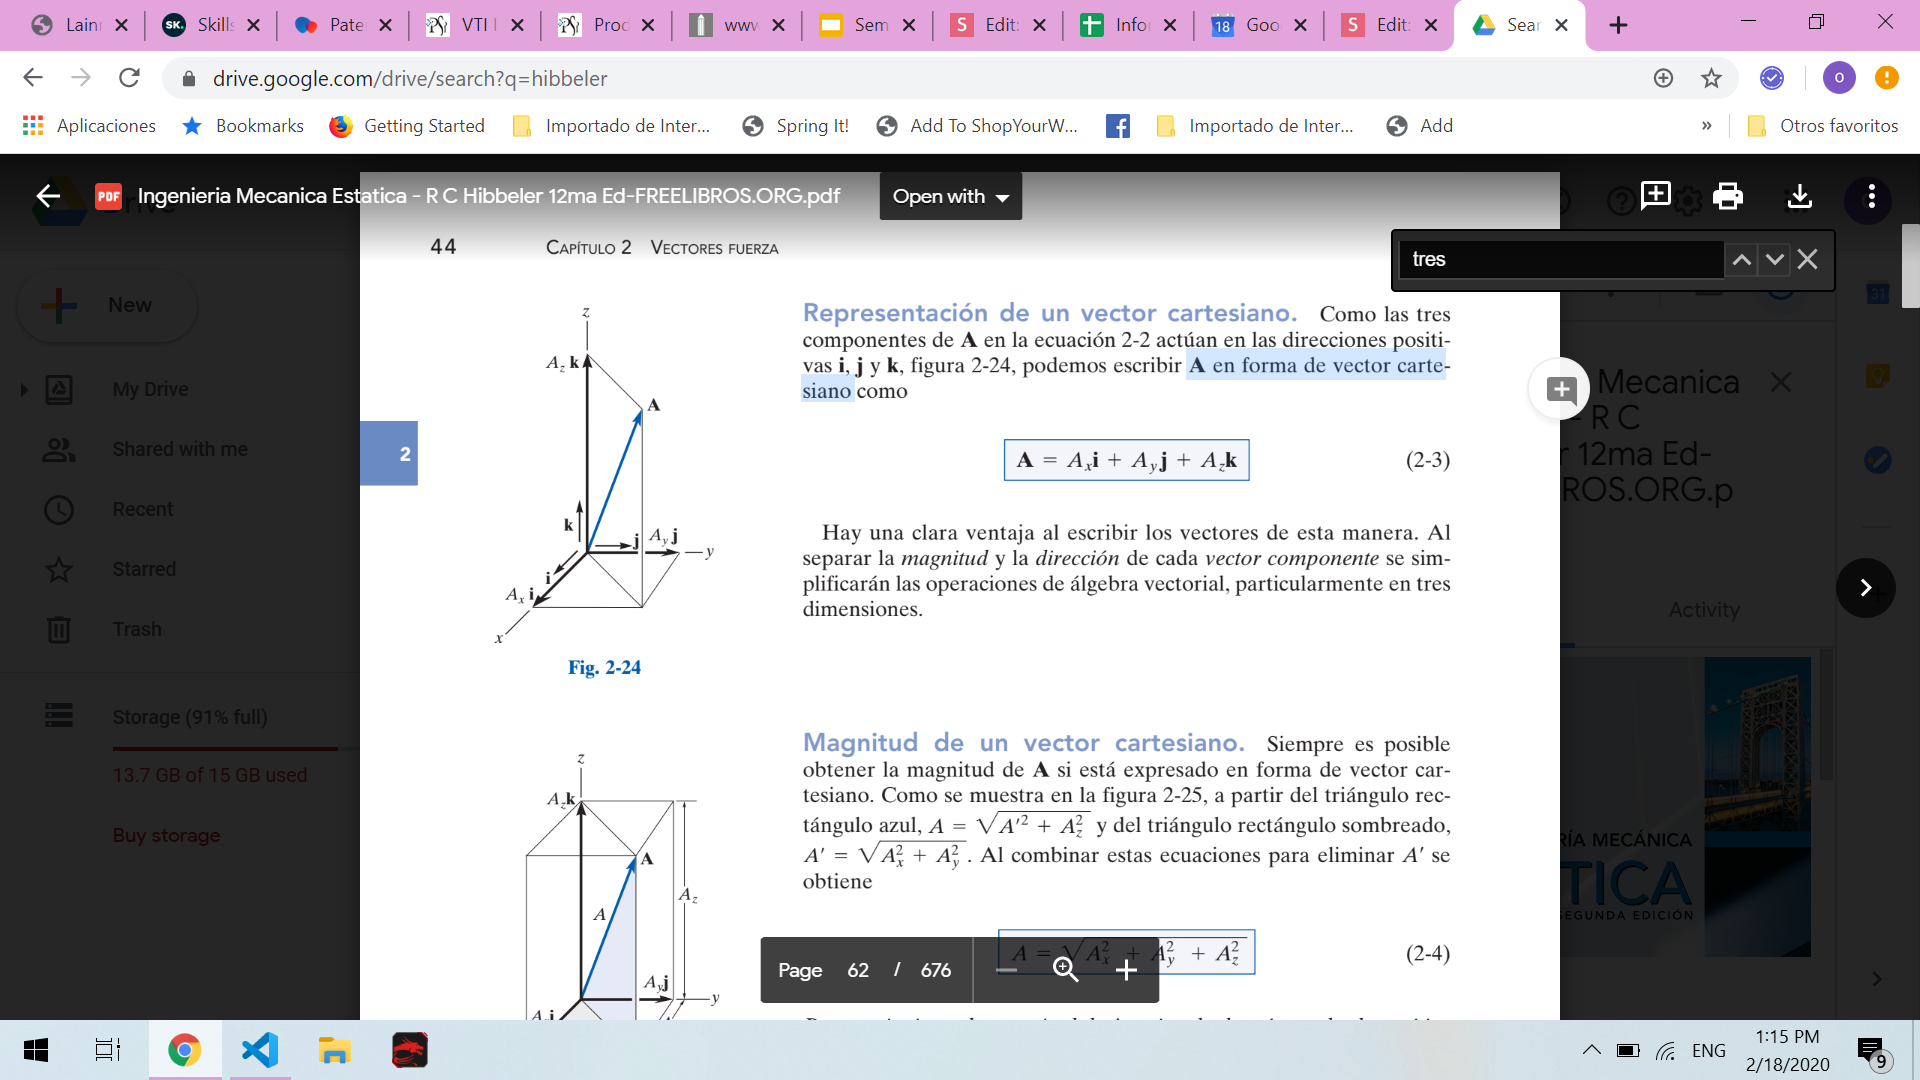Close the find in document bar
This screenshot has height=1080, width=1920.
(x=1807, y=260)
